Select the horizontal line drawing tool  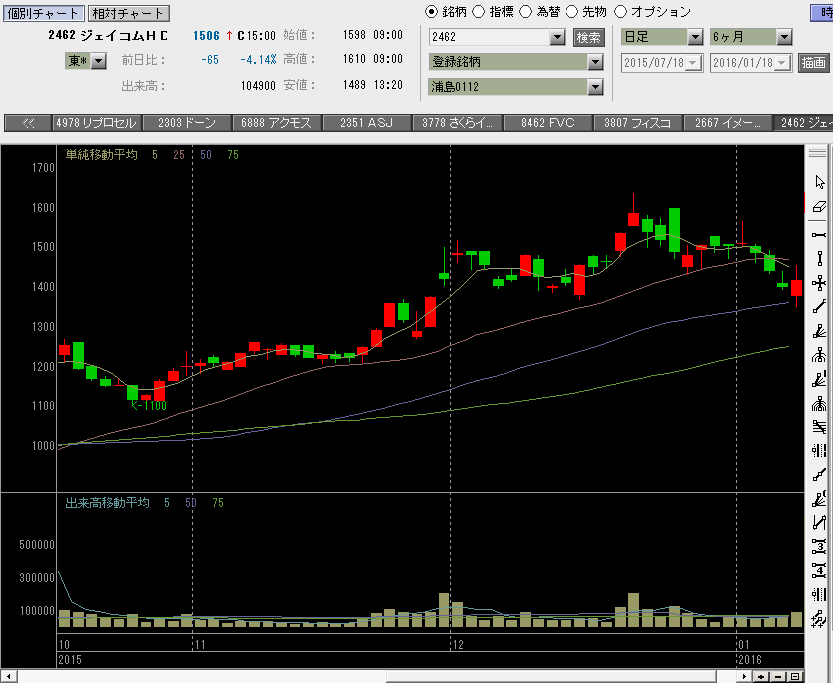tap(819, 235)
